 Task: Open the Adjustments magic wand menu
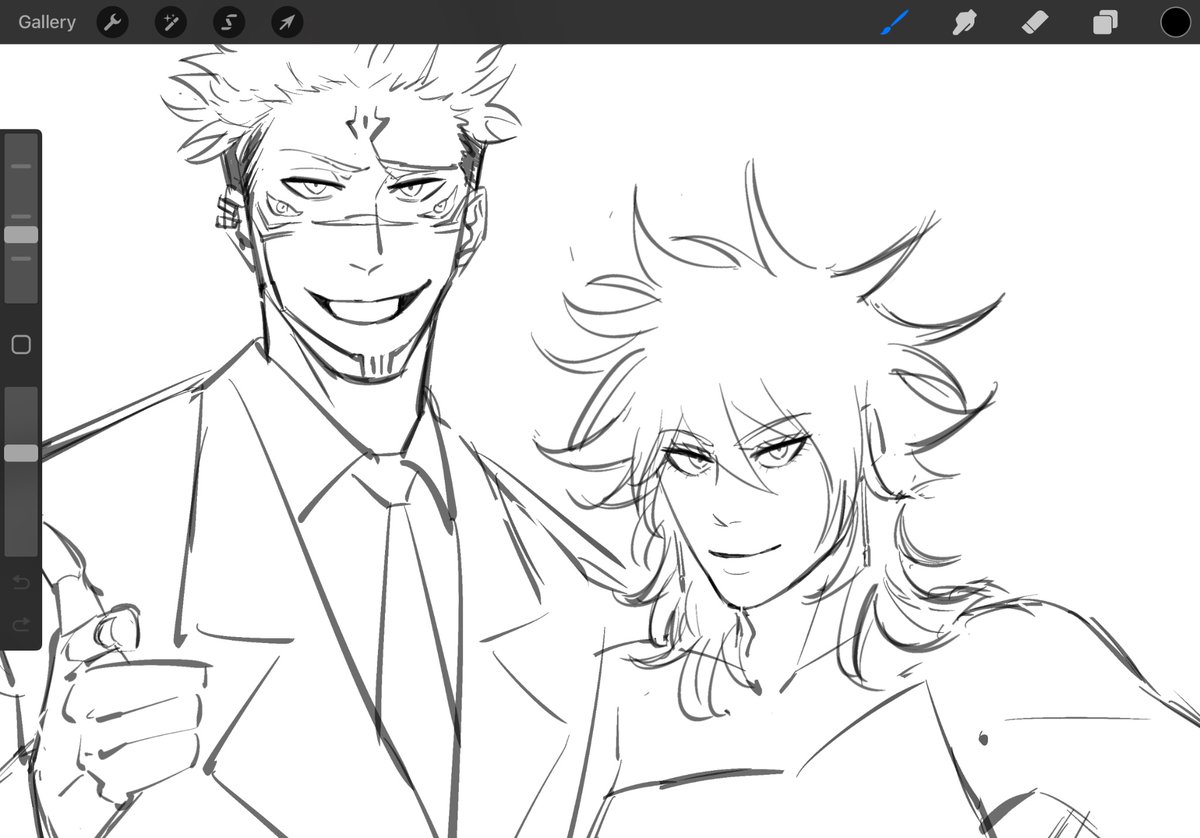170,23
